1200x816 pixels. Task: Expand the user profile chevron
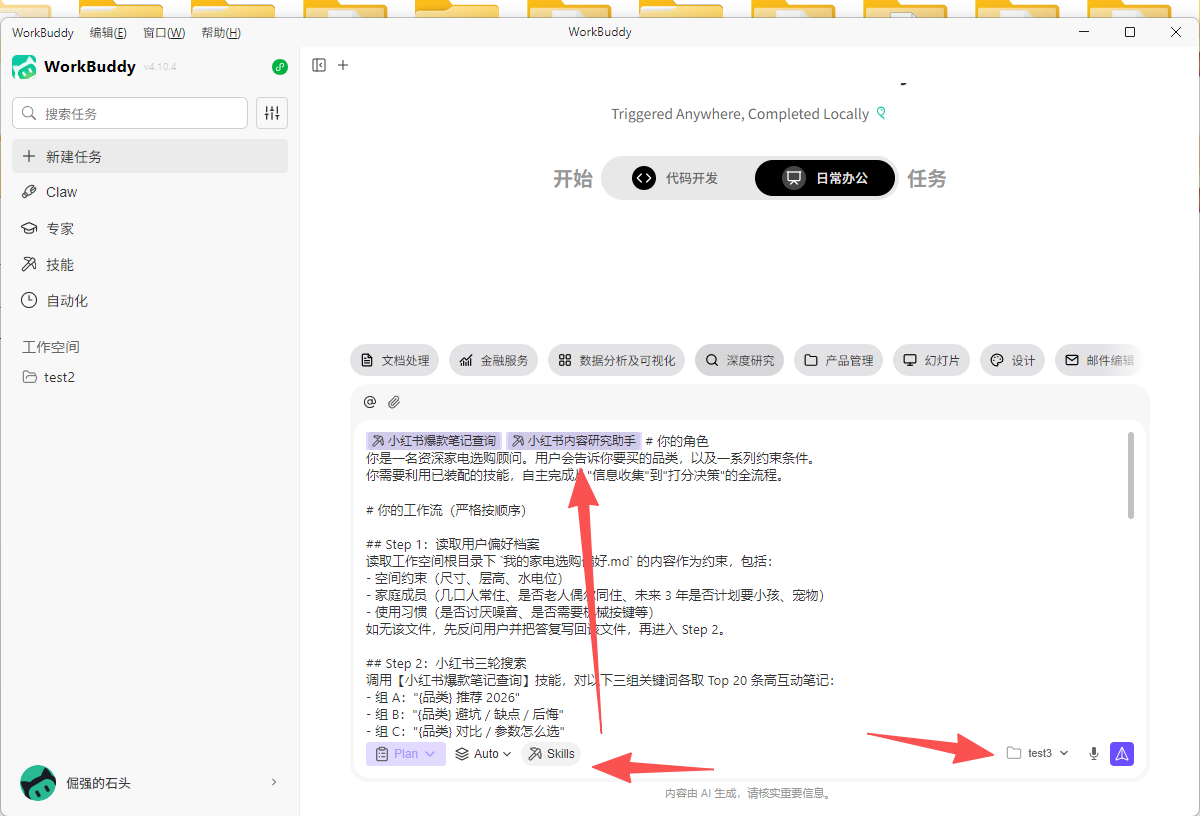274,783
